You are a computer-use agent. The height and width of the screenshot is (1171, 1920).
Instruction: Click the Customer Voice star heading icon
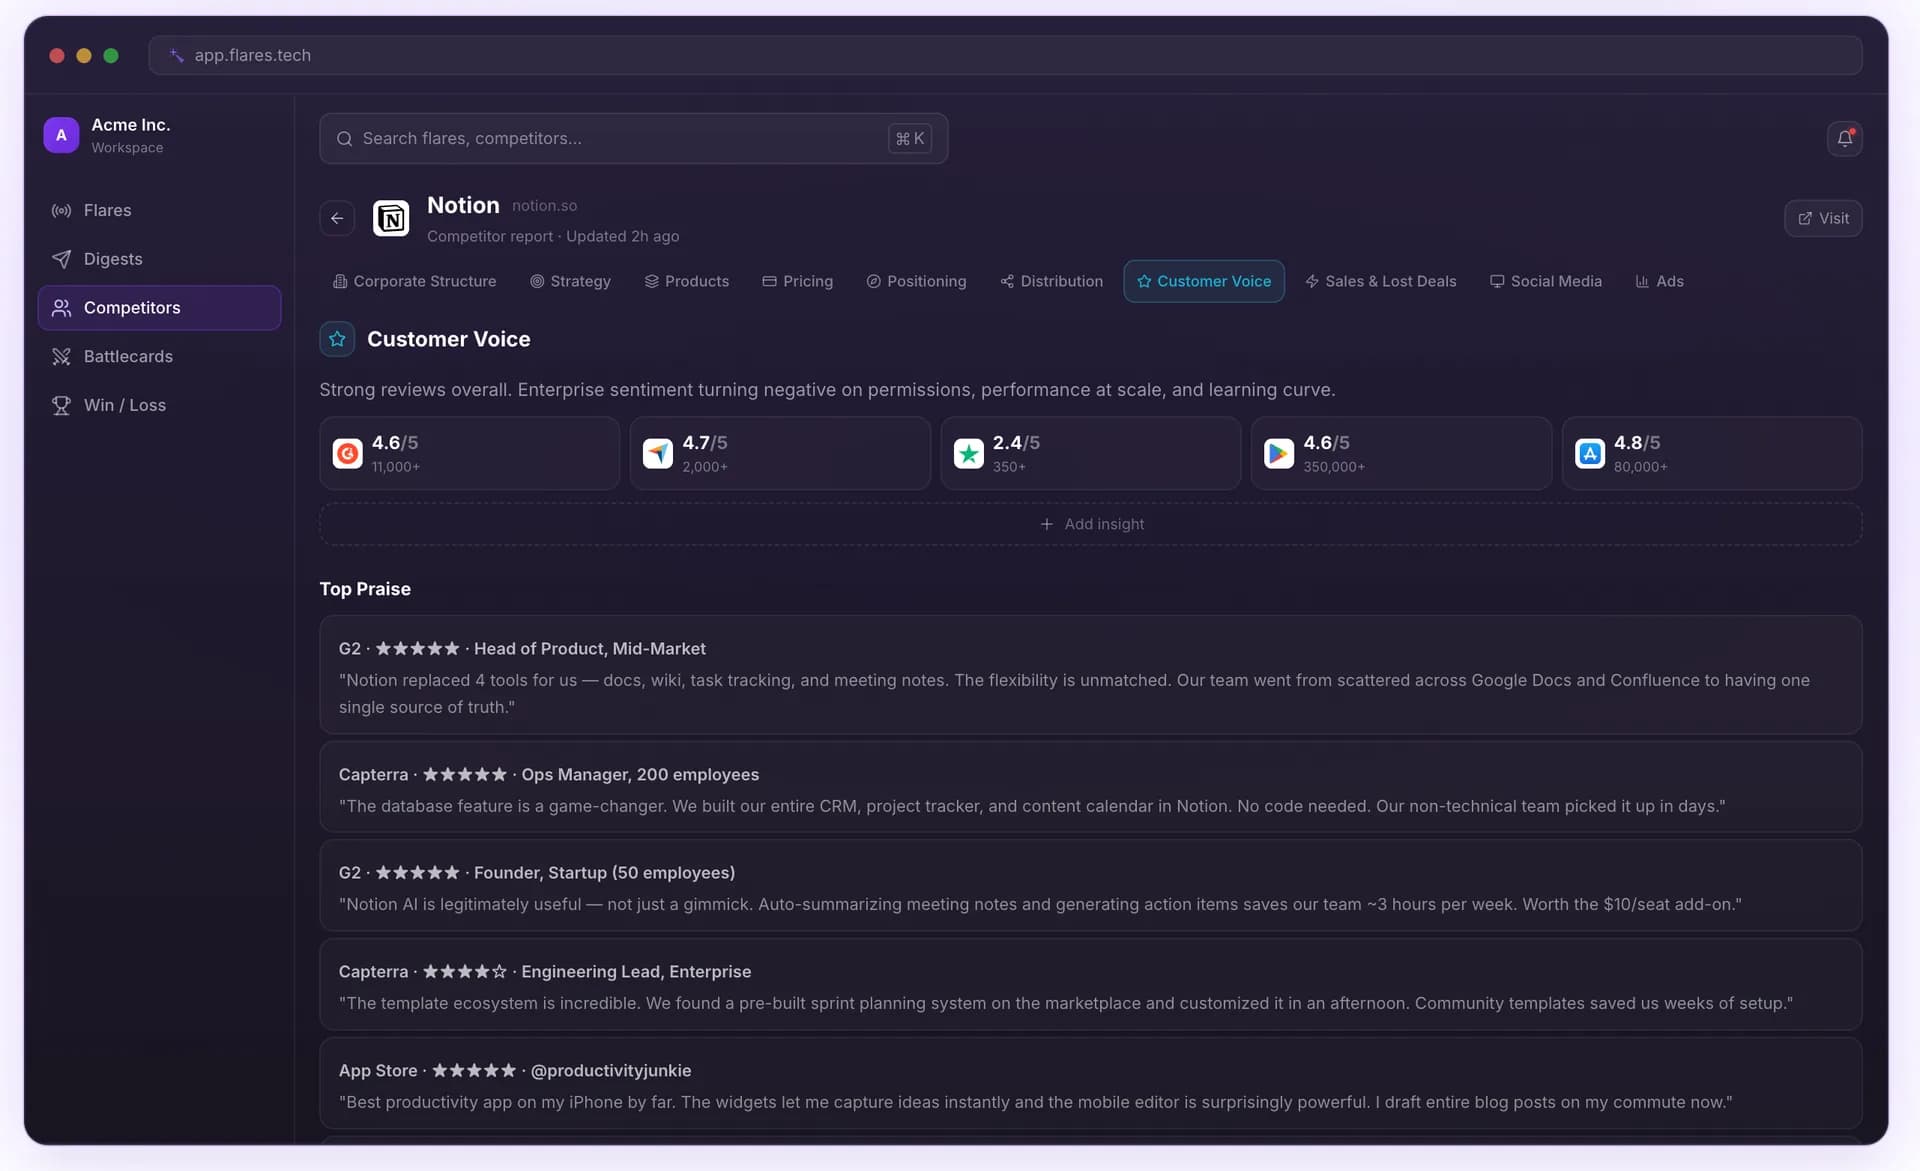[x=337, y=339]
